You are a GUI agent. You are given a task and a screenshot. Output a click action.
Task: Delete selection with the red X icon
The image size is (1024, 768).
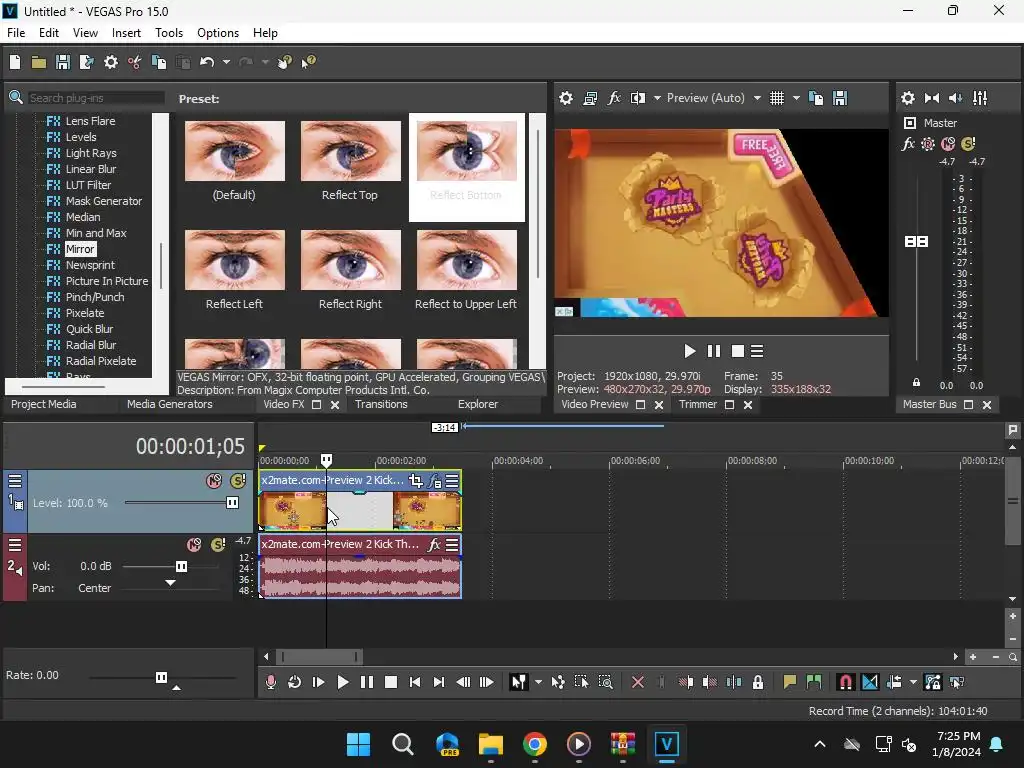(638, 682)
